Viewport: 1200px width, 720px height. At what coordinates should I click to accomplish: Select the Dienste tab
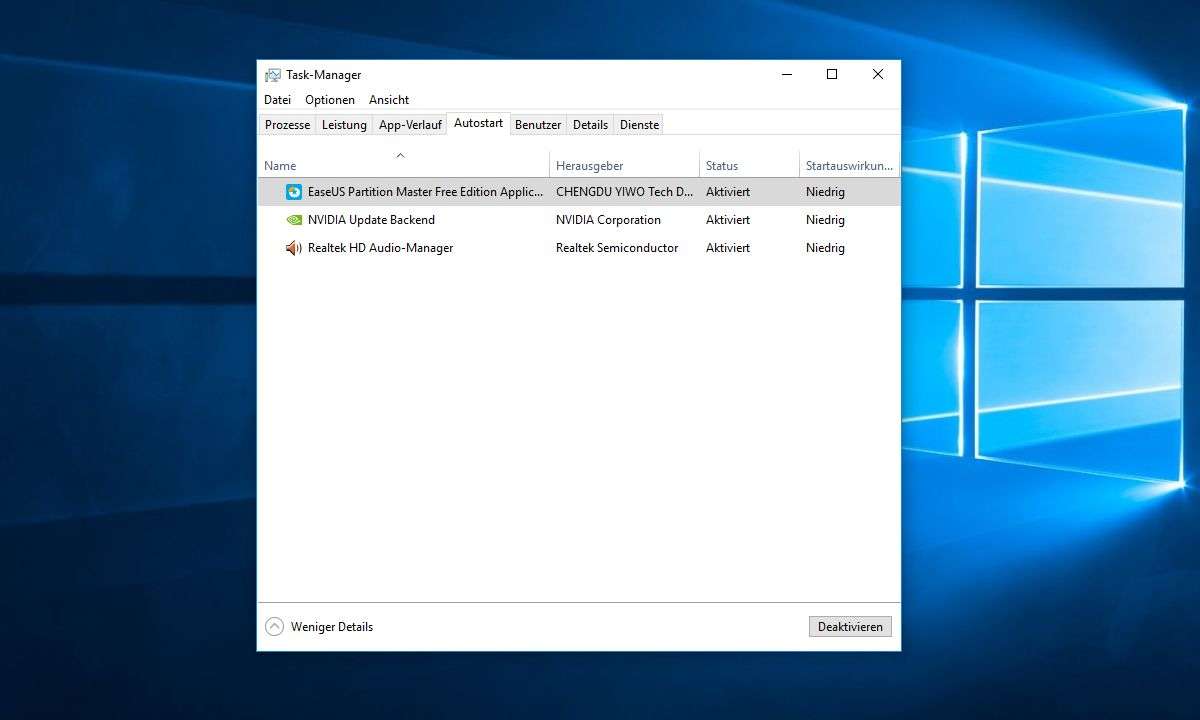tap(639, 125)
